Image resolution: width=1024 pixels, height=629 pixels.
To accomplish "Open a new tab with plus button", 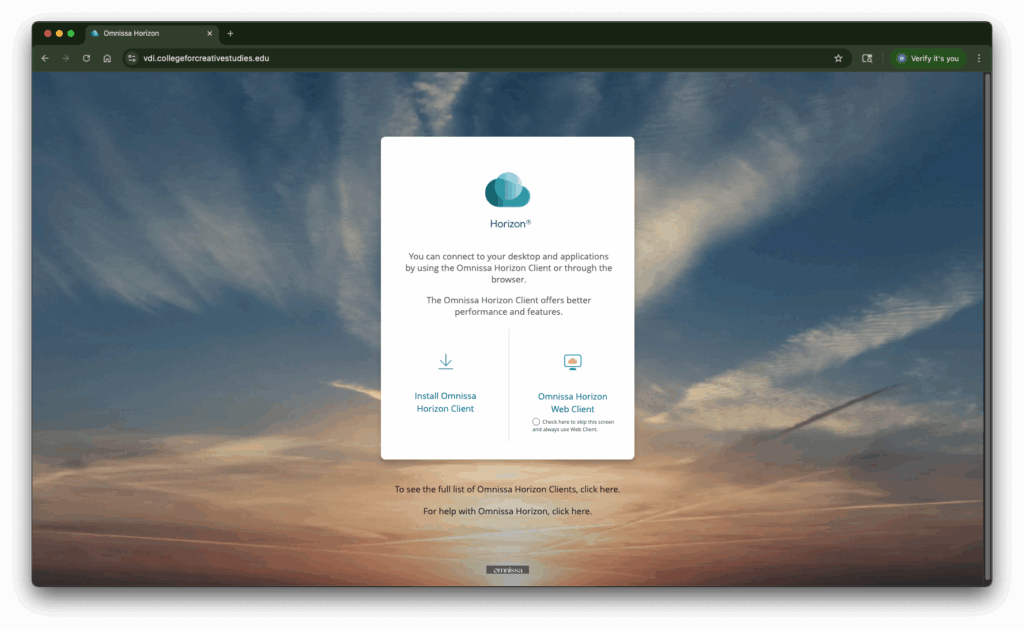I will [230, 33].
